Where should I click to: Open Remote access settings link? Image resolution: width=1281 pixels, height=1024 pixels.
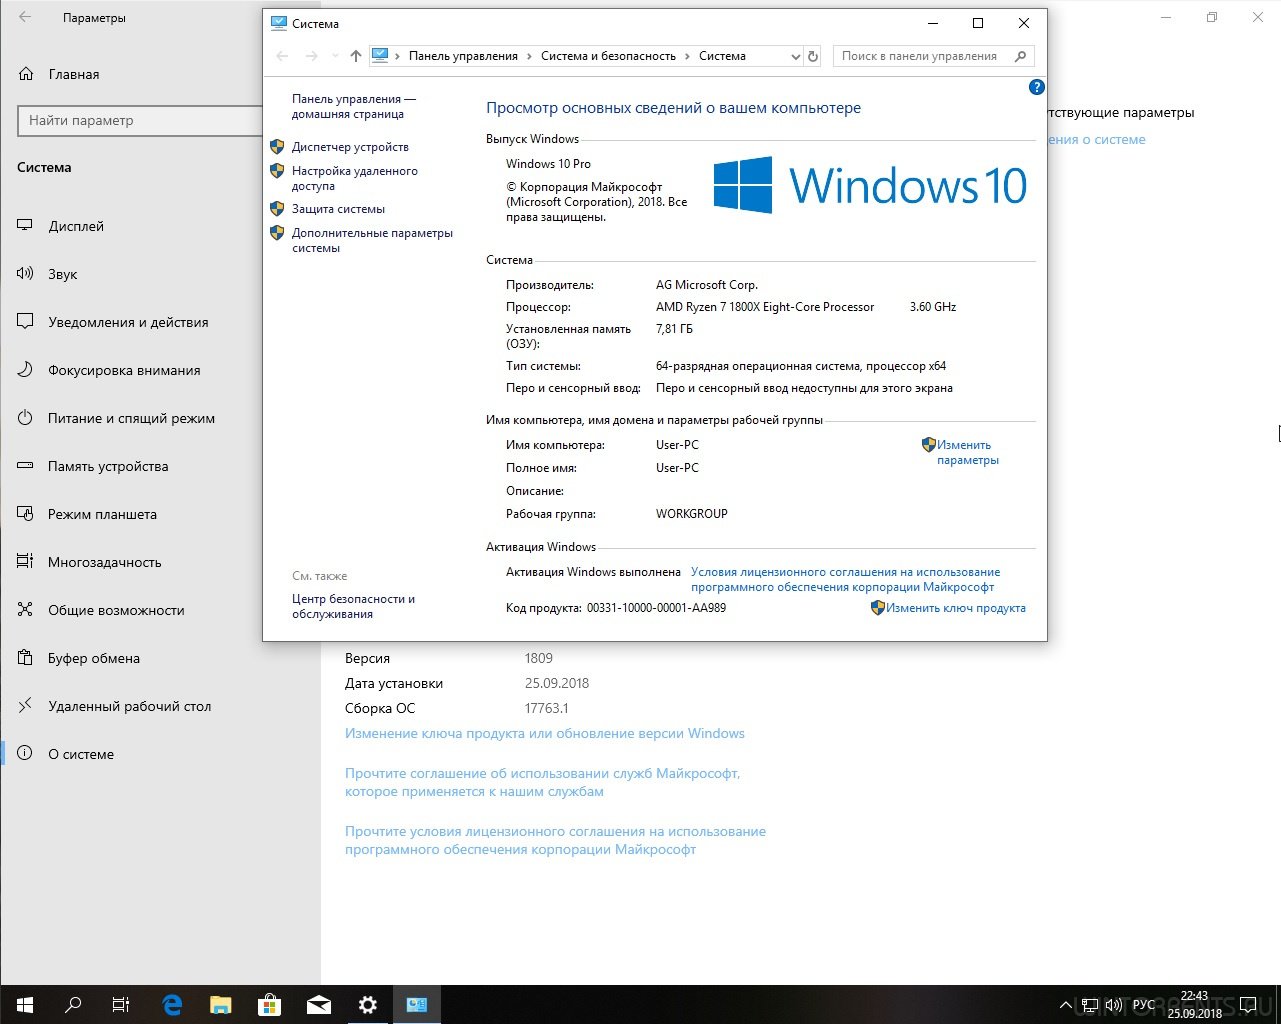pyautogui.click(x=355, y=178)
